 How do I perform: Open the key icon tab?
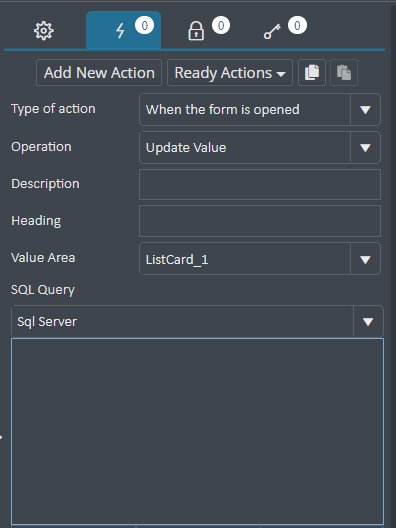click(272, 31)
